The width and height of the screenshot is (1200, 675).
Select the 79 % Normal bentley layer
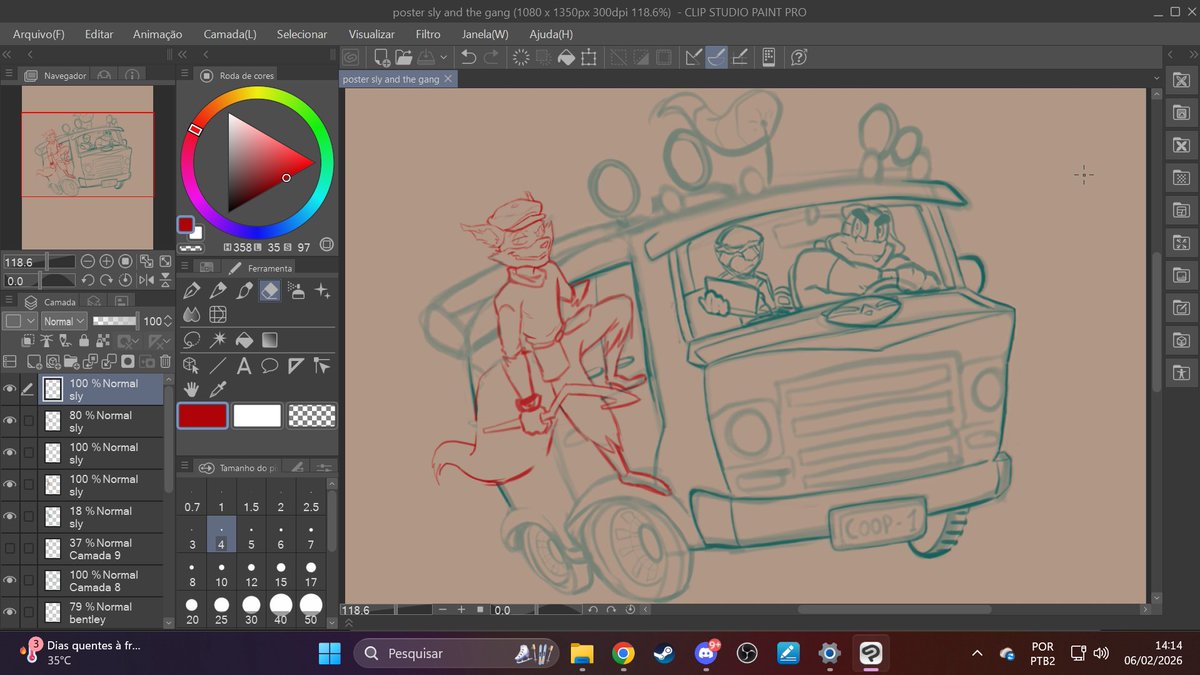click(101, 613)
